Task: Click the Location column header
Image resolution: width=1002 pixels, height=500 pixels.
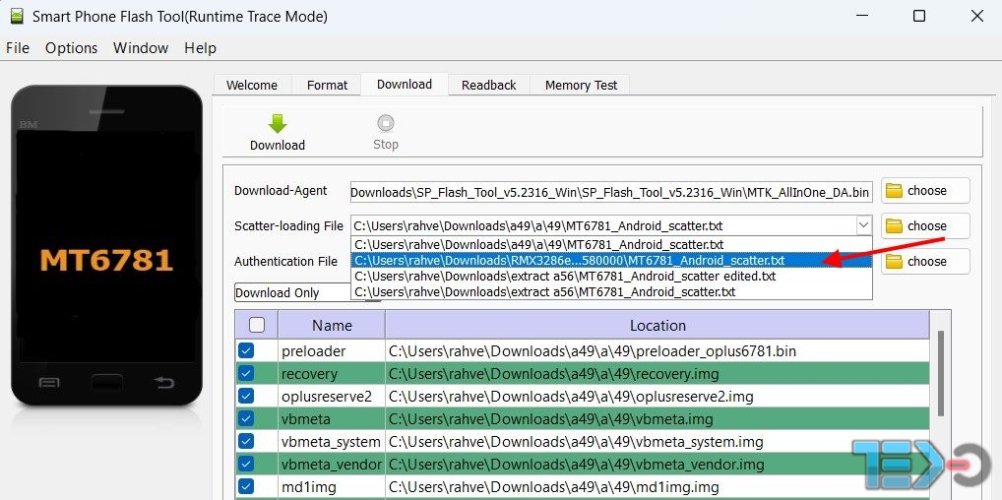Action: (x=658, y=325)
